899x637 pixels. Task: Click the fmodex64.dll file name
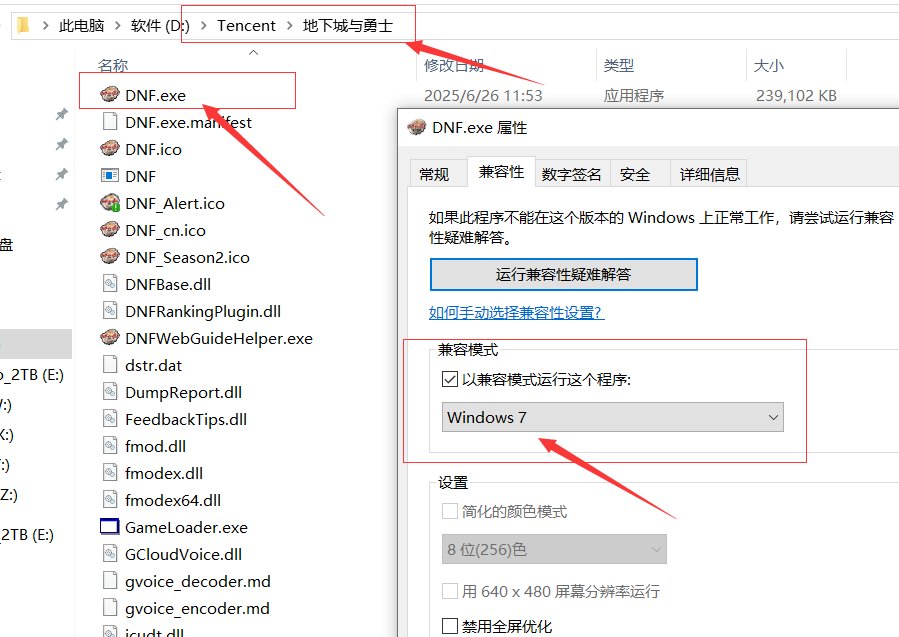pyautogui.click(x=173, y=500)
